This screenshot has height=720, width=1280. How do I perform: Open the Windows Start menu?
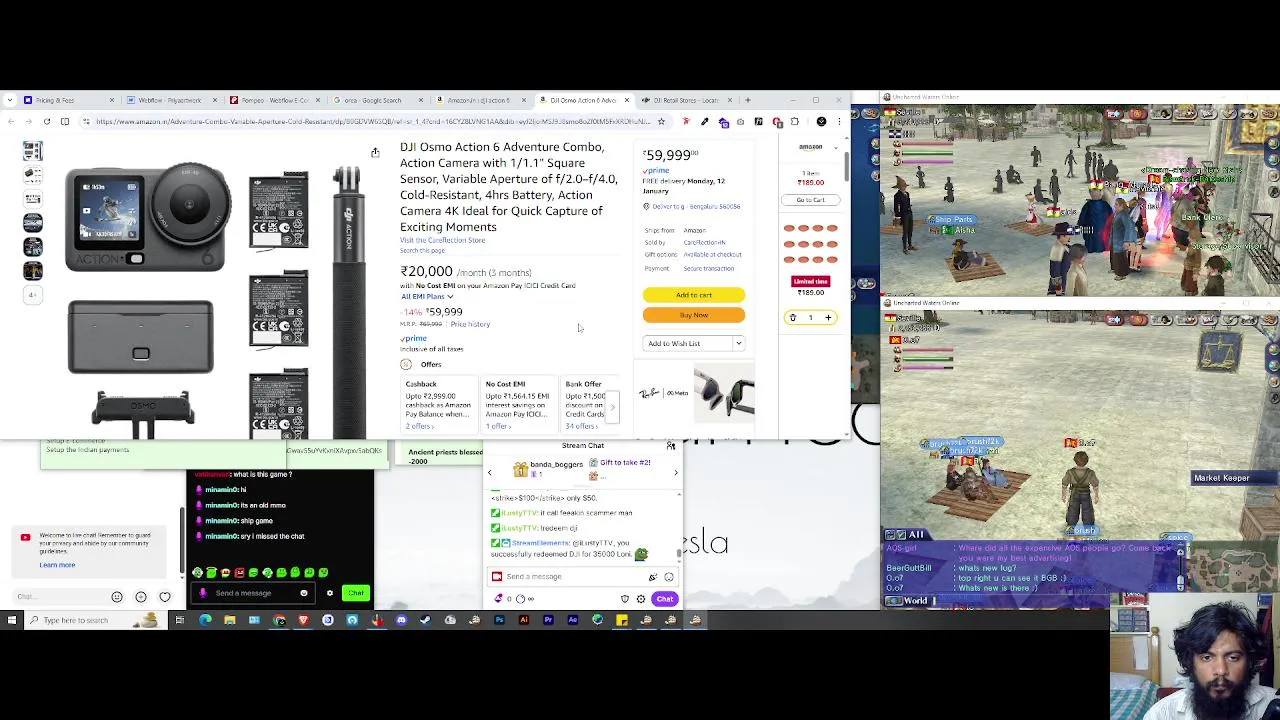point(11,620)
